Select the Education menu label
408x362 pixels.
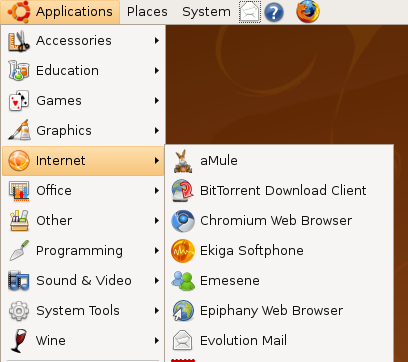pyautogui.click(x=67, y=71)
